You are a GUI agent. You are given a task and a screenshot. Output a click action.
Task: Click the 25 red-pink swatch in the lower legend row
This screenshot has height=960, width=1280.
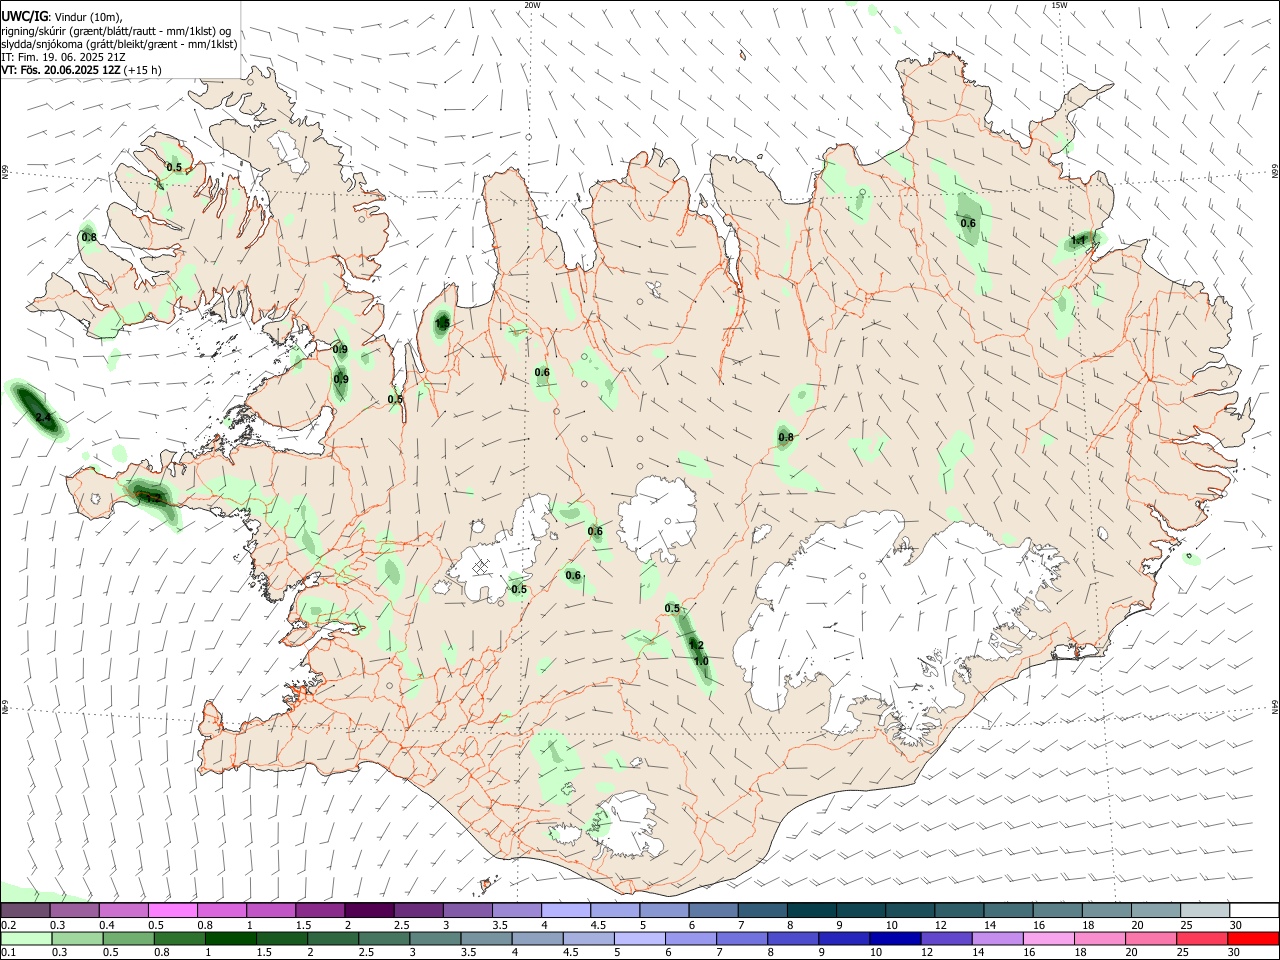click(1200, 938)
